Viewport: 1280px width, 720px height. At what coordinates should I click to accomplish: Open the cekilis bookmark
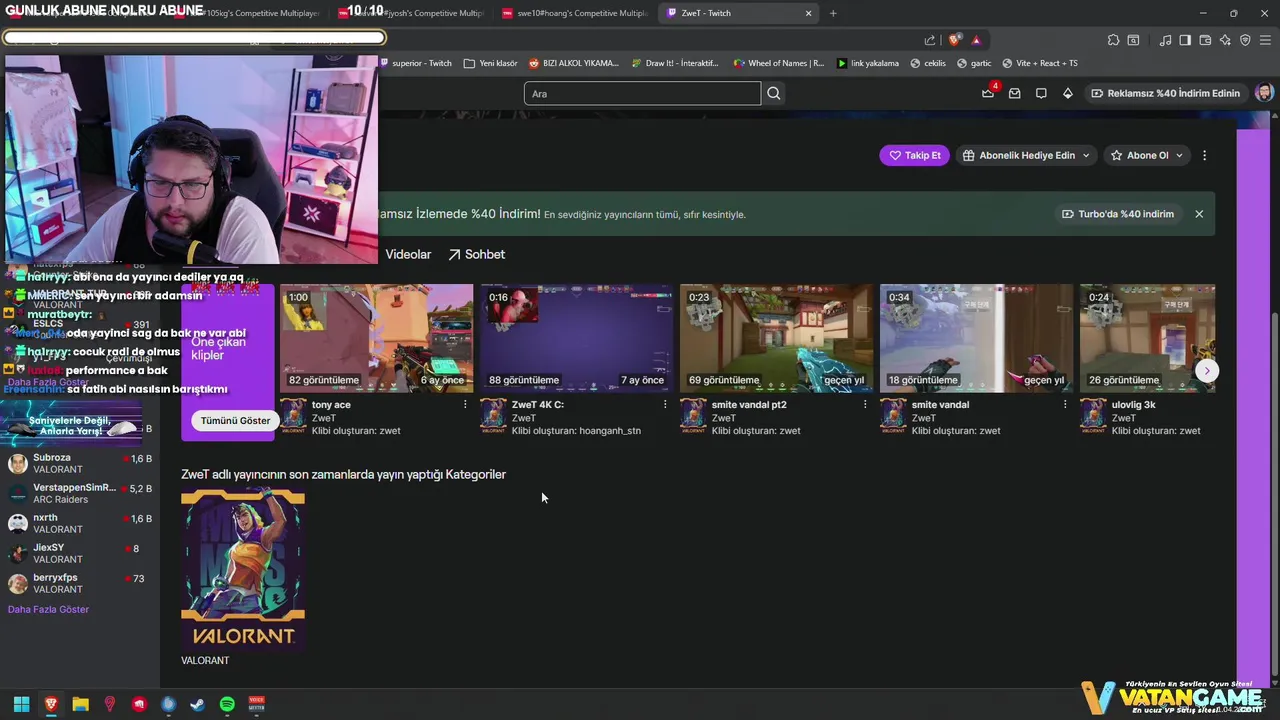click(x=928, y=63)
